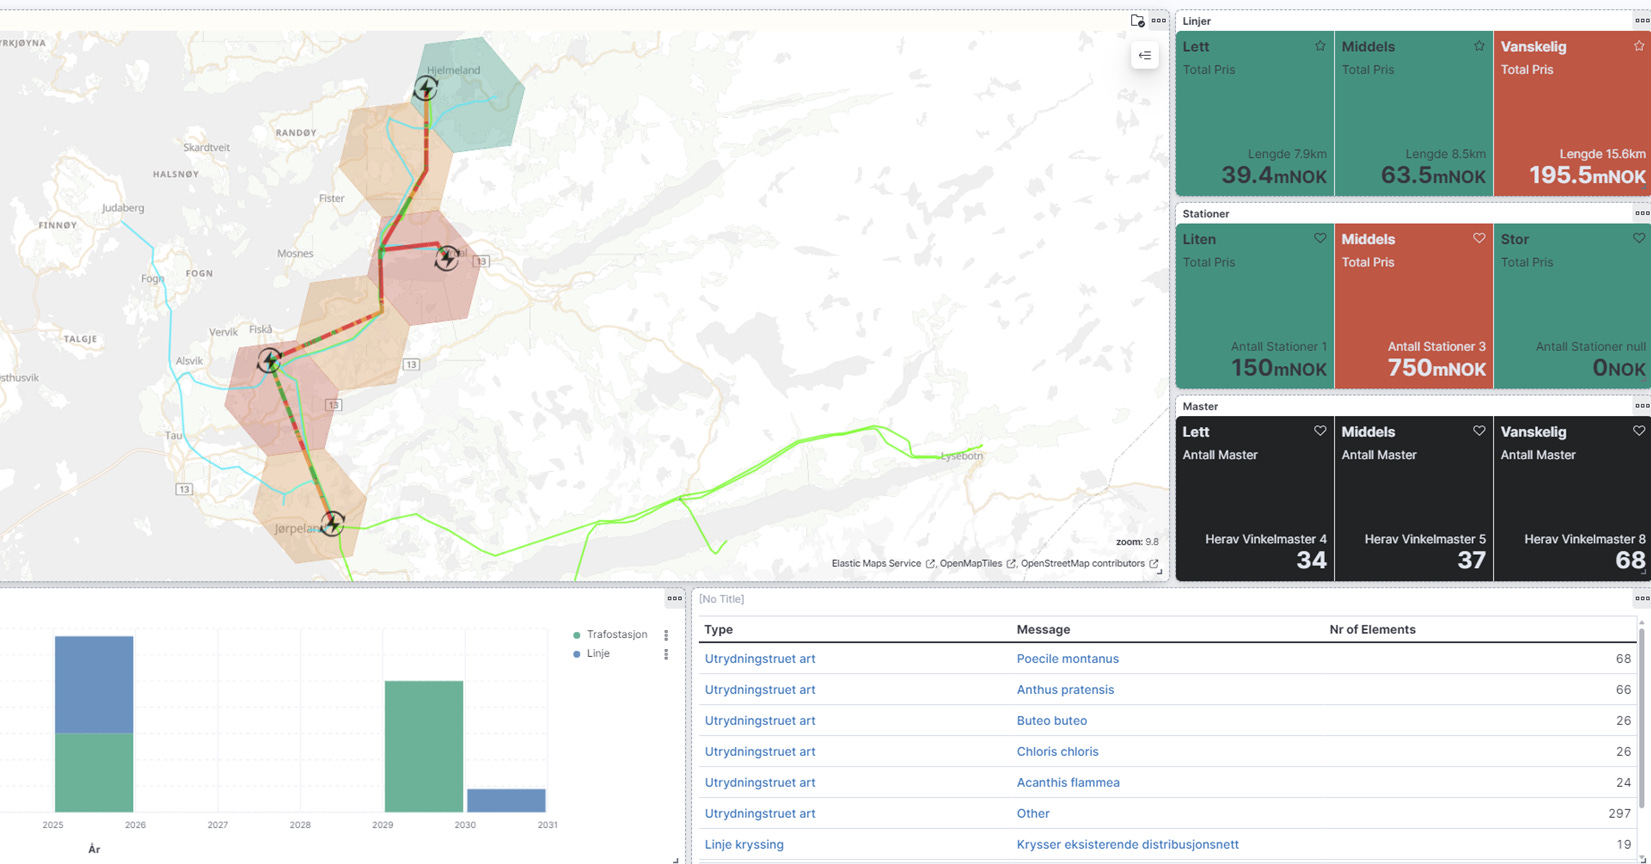The width and height of the screenshot is (1651, 864).
Task: Open map panel options menu
Action: pyautogui.click(x=1158, y=20)
